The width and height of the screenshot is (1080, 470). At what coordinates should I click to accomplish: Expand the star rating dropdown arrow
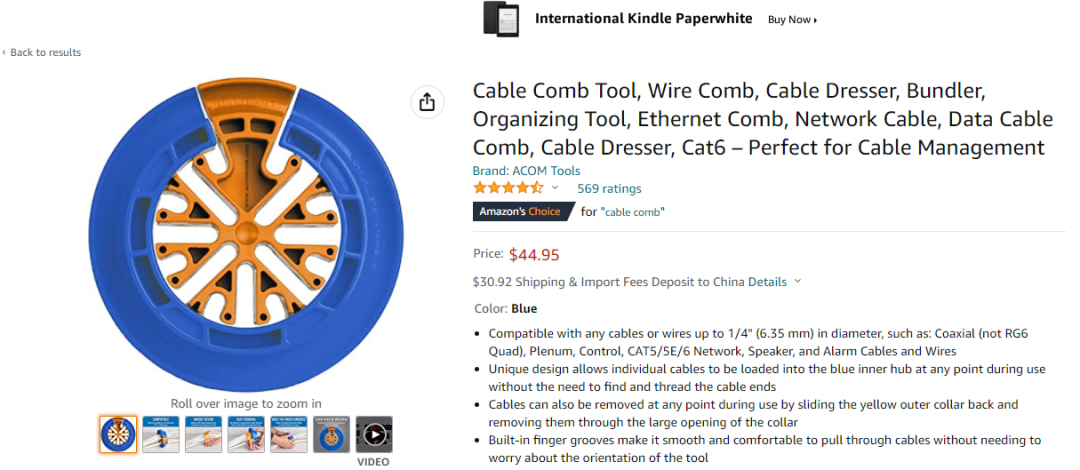pyautogui.click(x=555, y=188)
